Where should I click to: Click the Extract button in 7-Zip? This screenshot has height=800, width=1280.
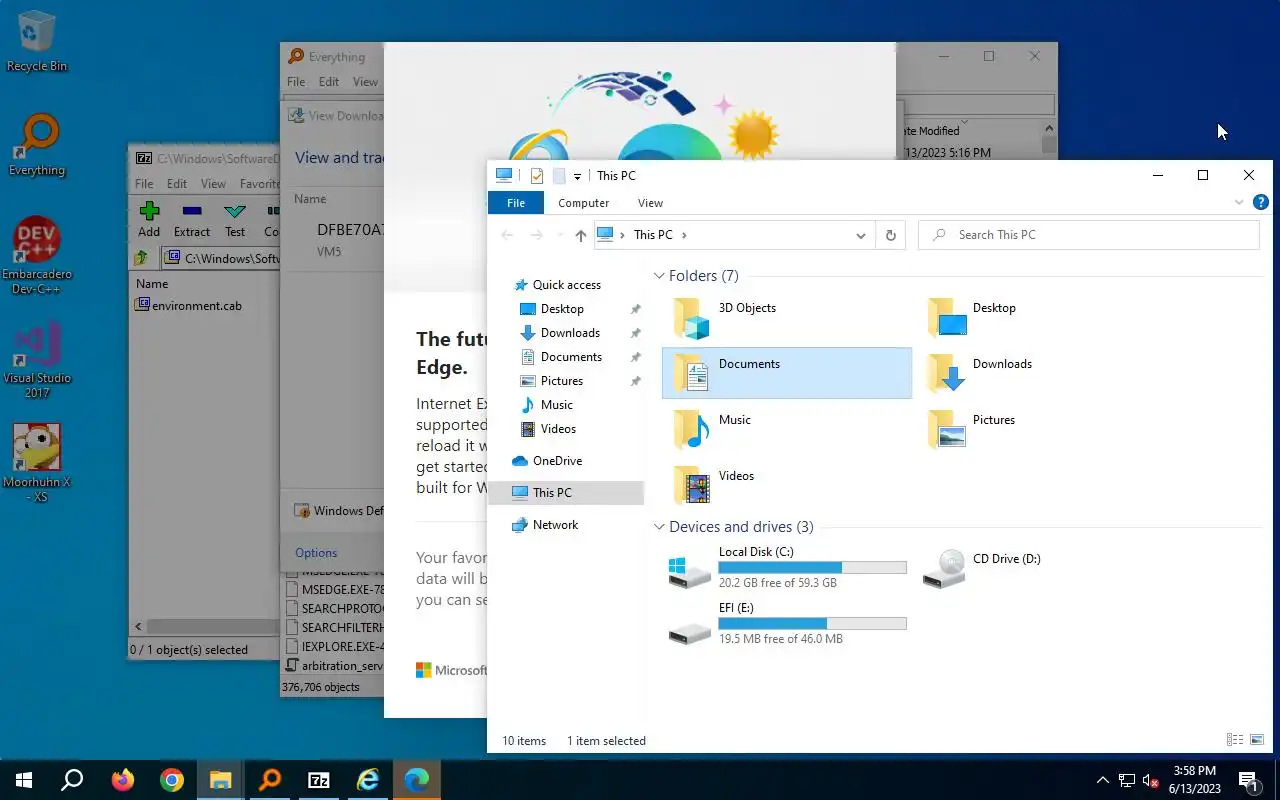point(192,219)
